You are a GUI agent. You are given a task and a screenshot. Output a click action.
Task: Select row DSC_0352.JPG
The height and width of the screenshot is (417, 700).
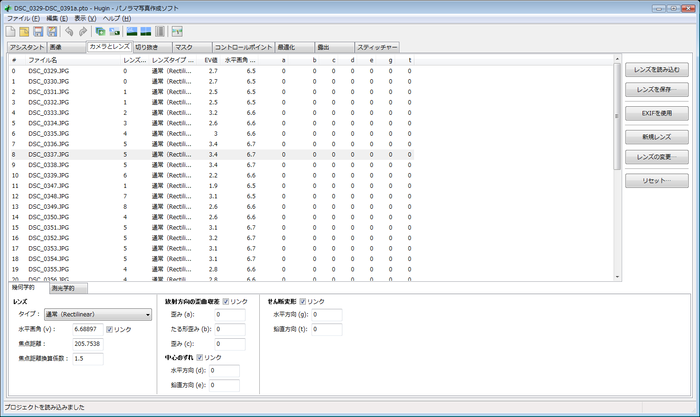[212, 238]
